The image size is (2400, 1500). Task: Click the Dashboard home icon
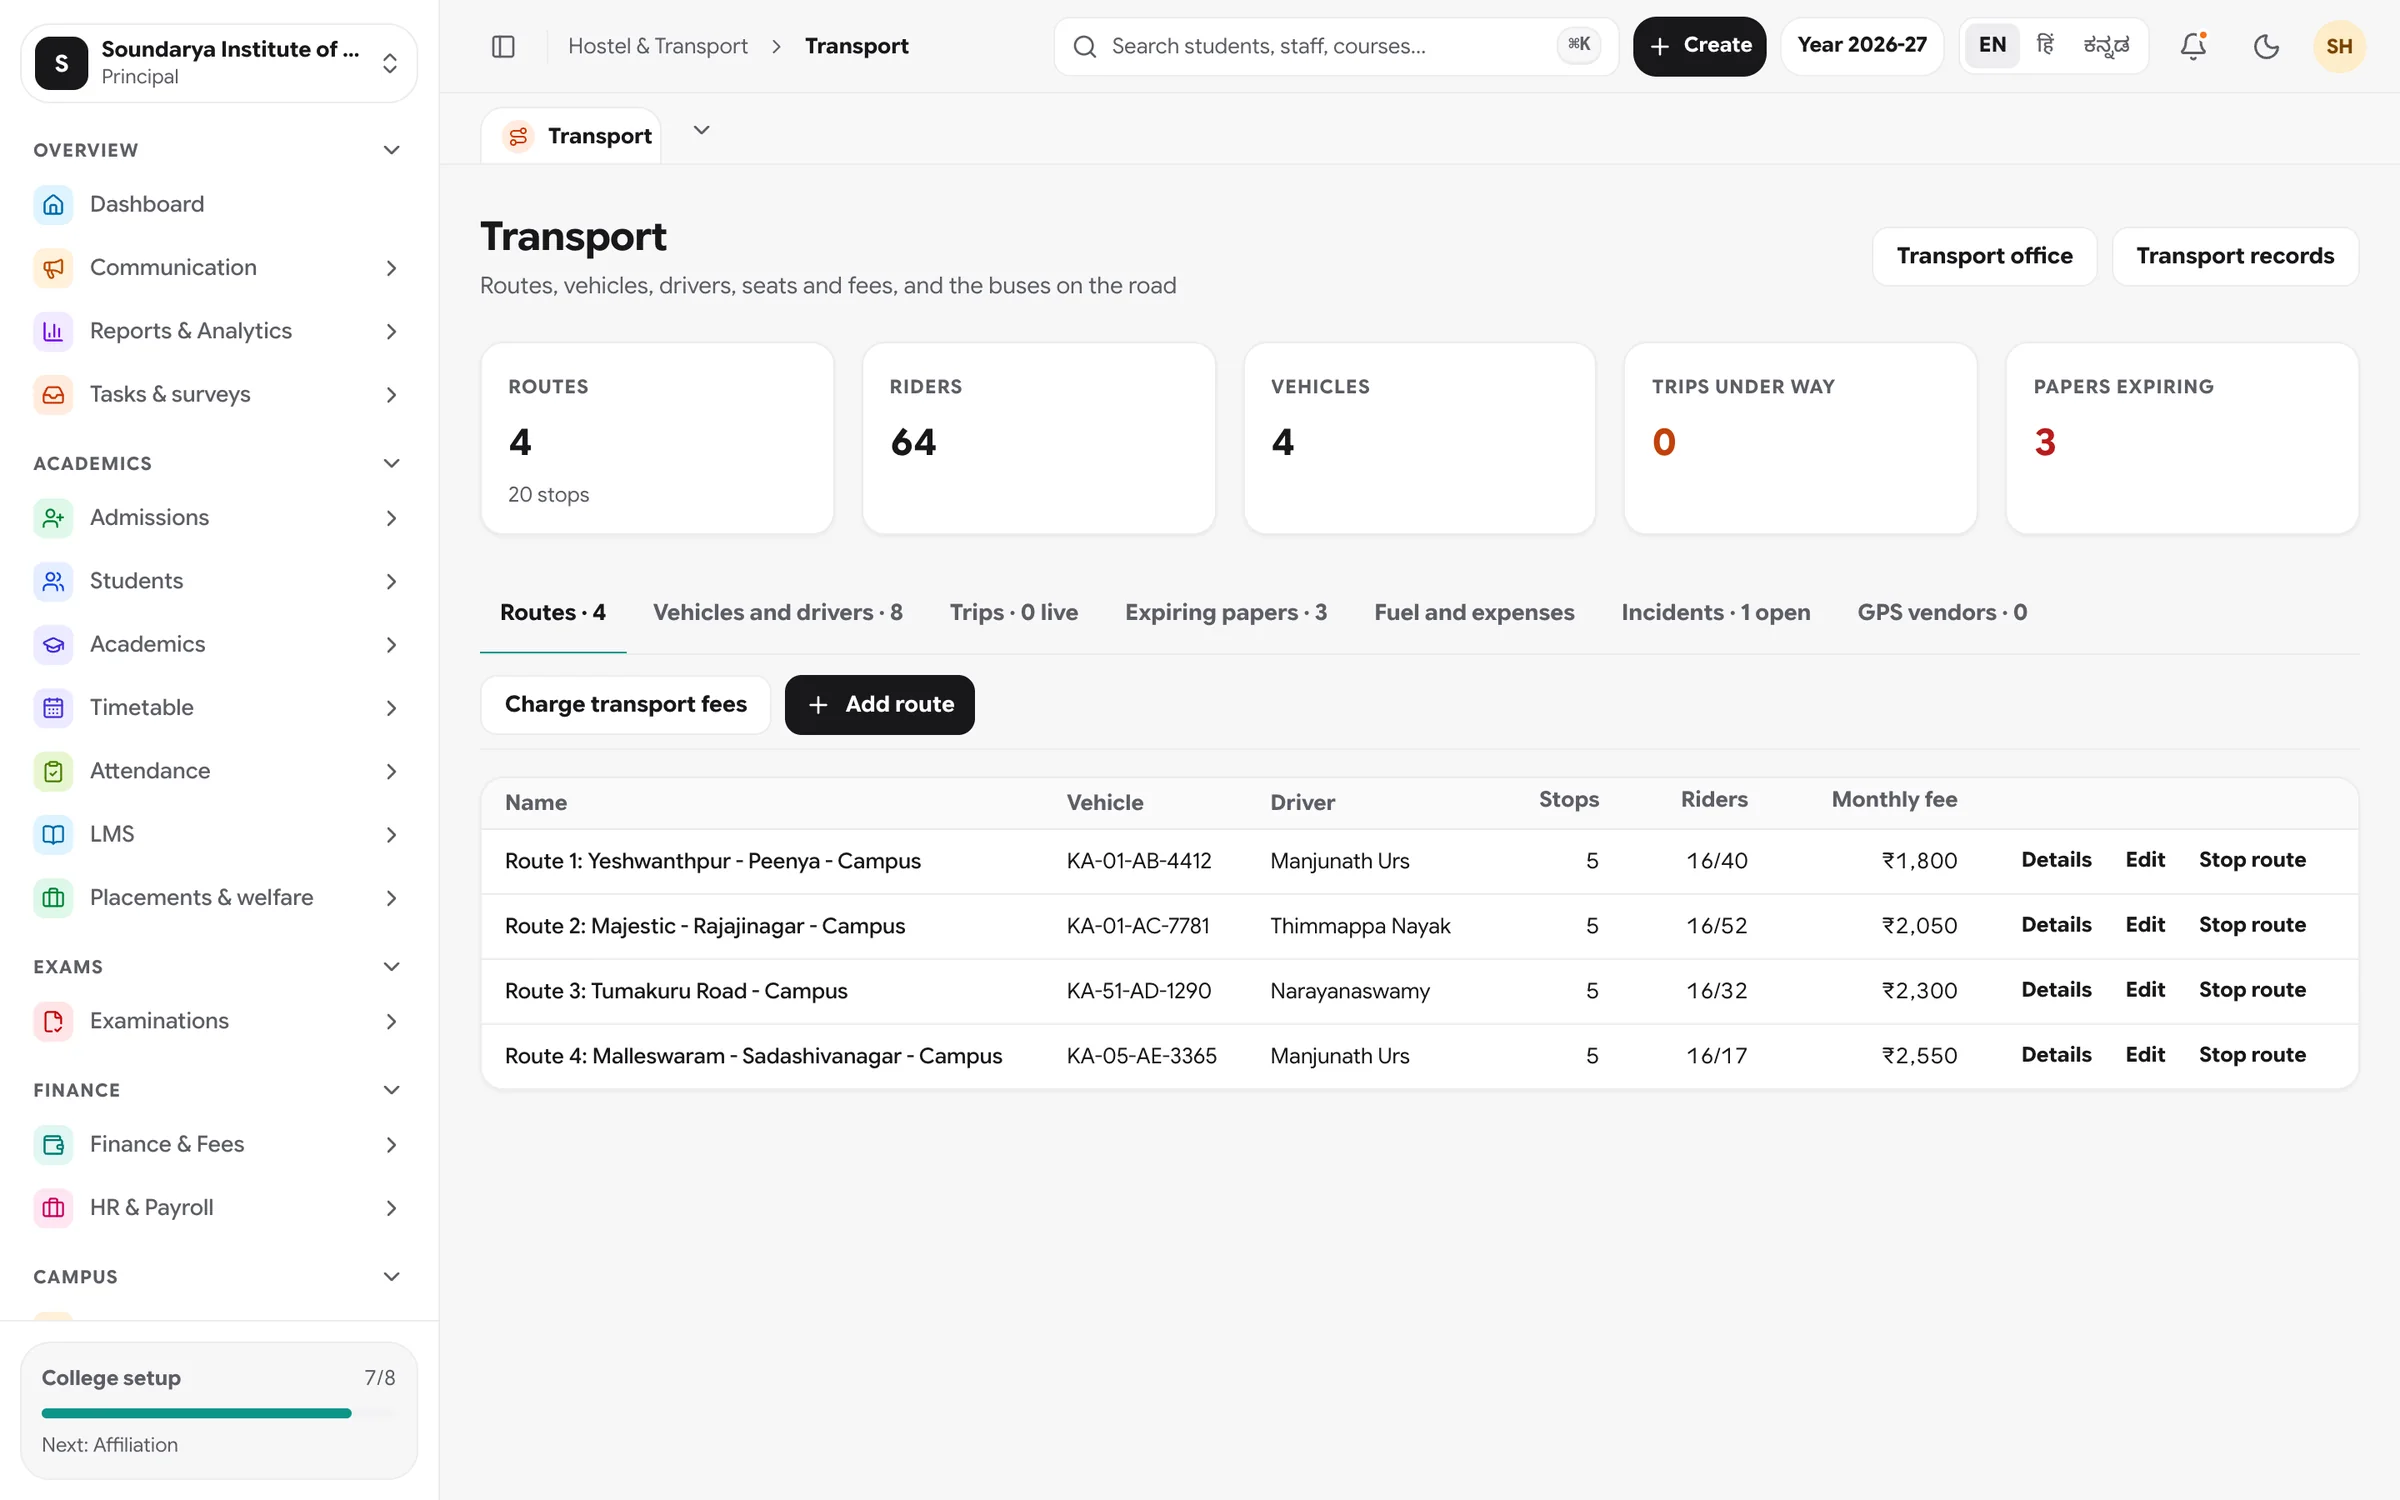click(x=53, y=204)
